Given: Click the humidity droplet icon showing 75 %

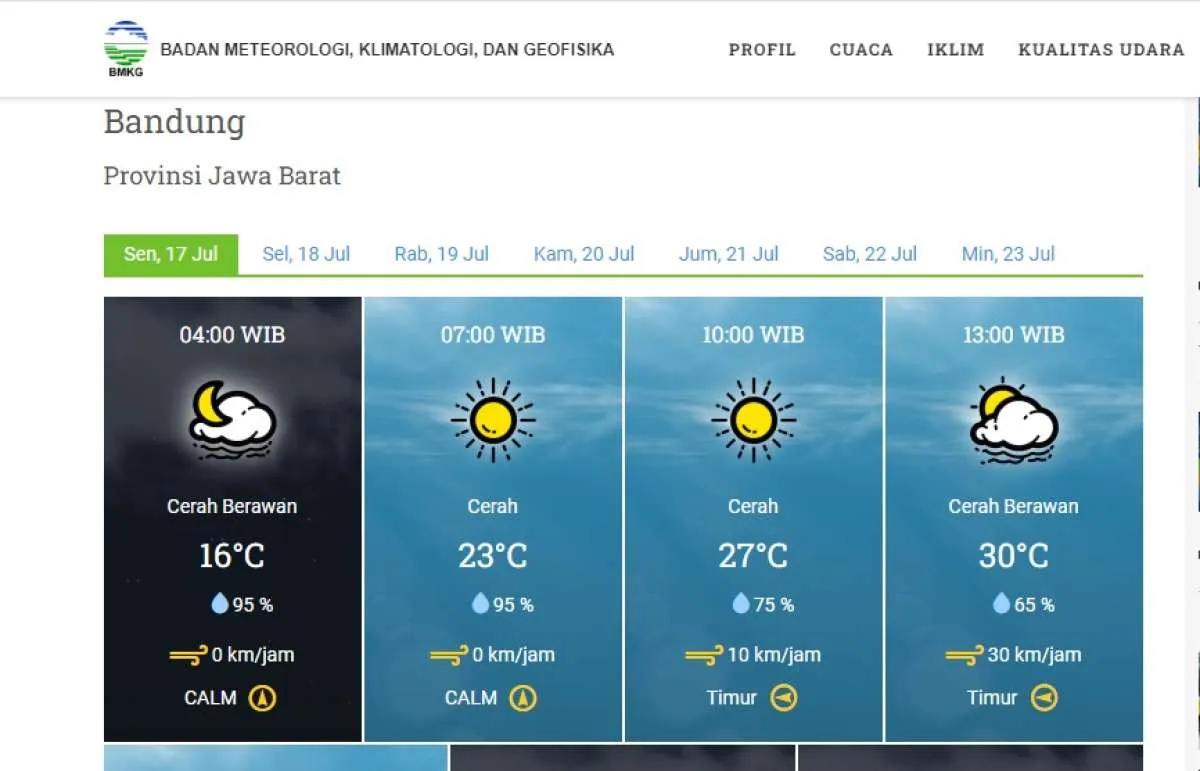Looking at the screenshot, I should 740,603.
